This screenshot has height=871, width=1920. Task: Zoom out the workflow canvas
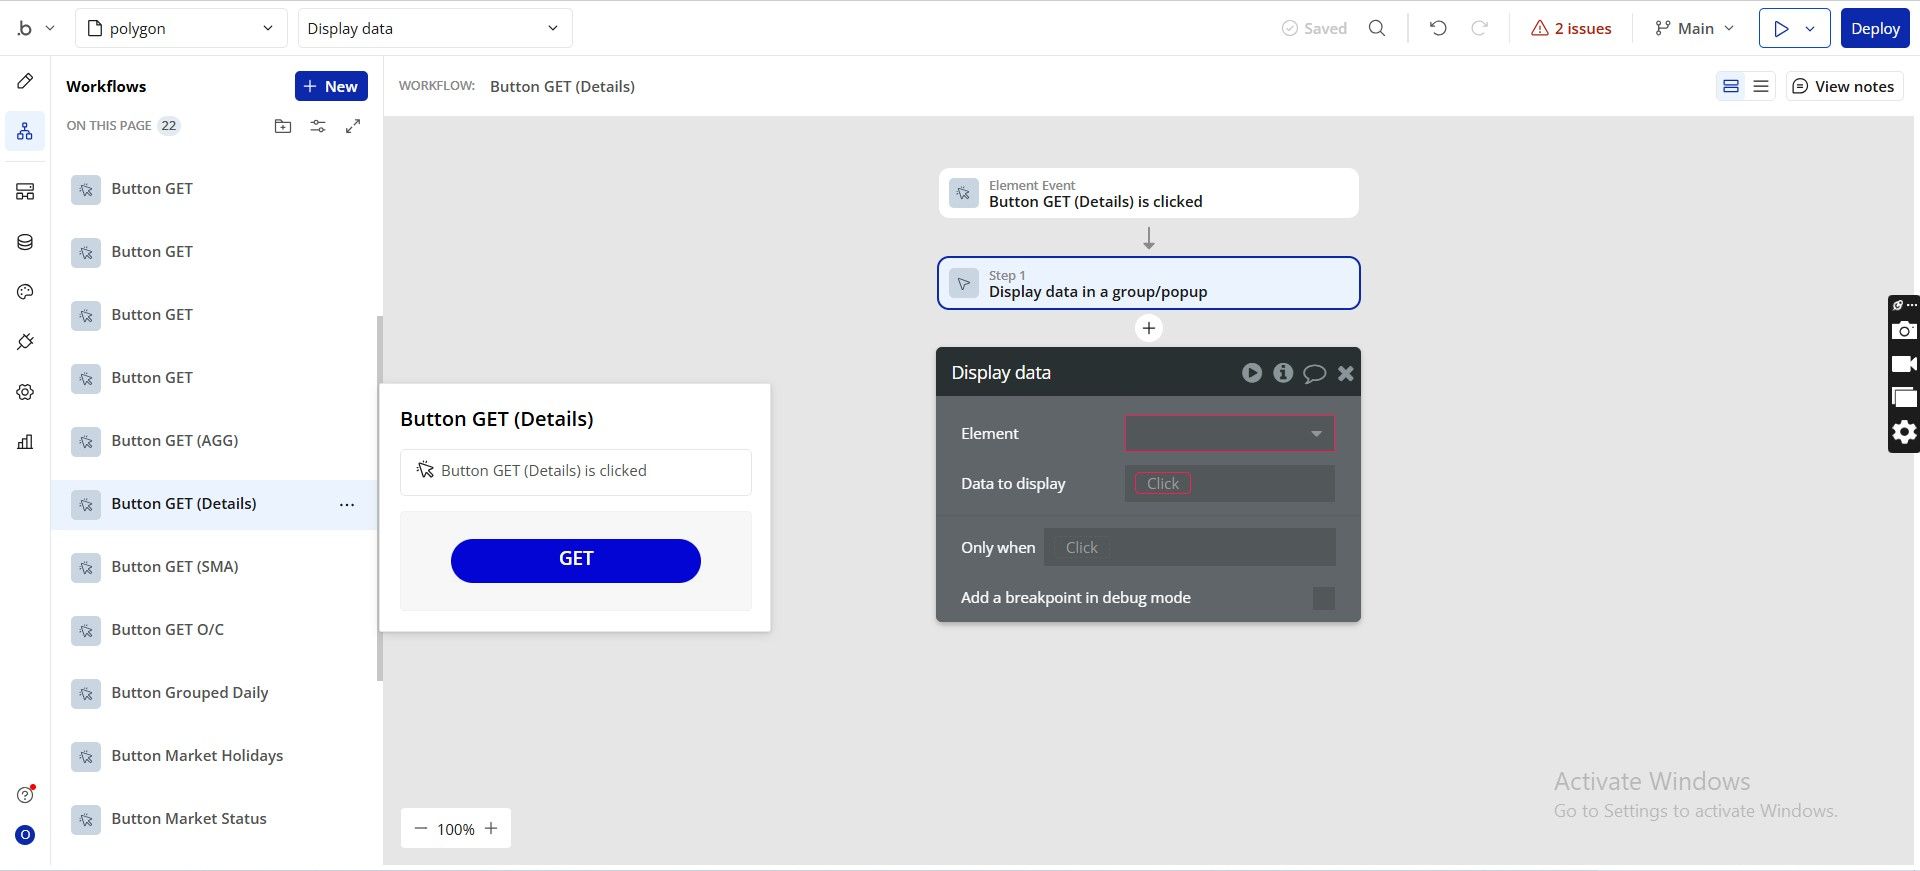(421, 828)
